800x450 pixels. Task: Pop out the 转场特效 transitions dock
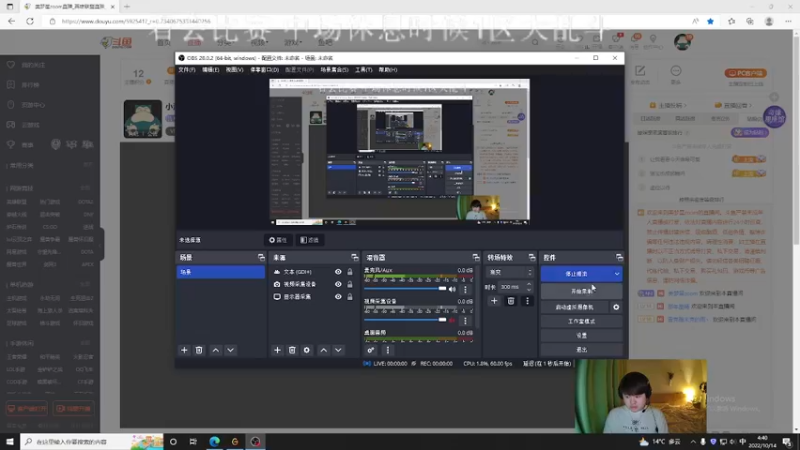[532, 258]
